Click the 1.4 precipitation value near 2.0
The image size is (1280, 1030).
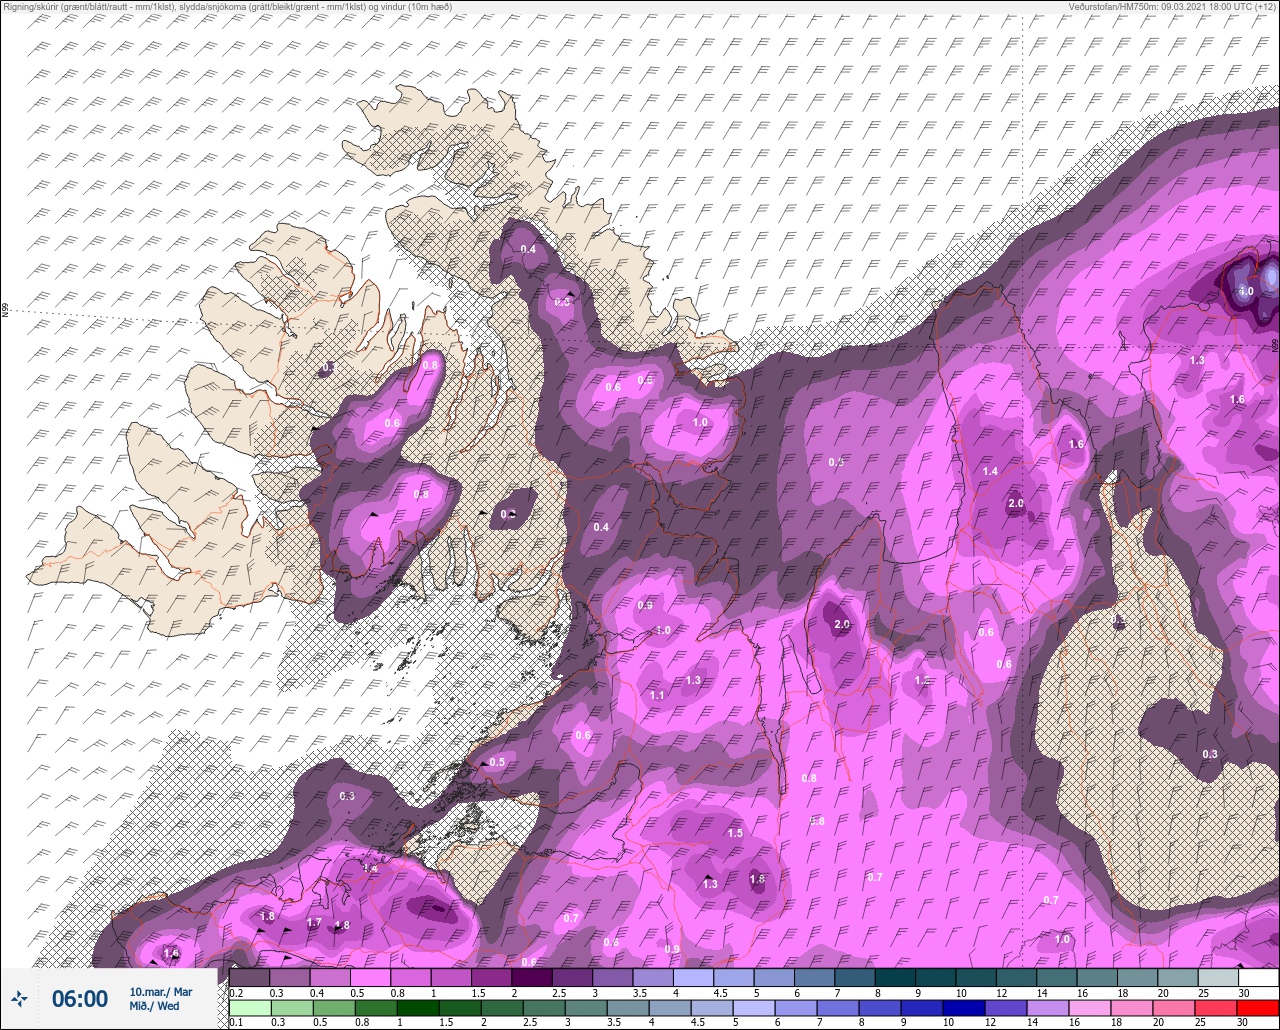990,471
